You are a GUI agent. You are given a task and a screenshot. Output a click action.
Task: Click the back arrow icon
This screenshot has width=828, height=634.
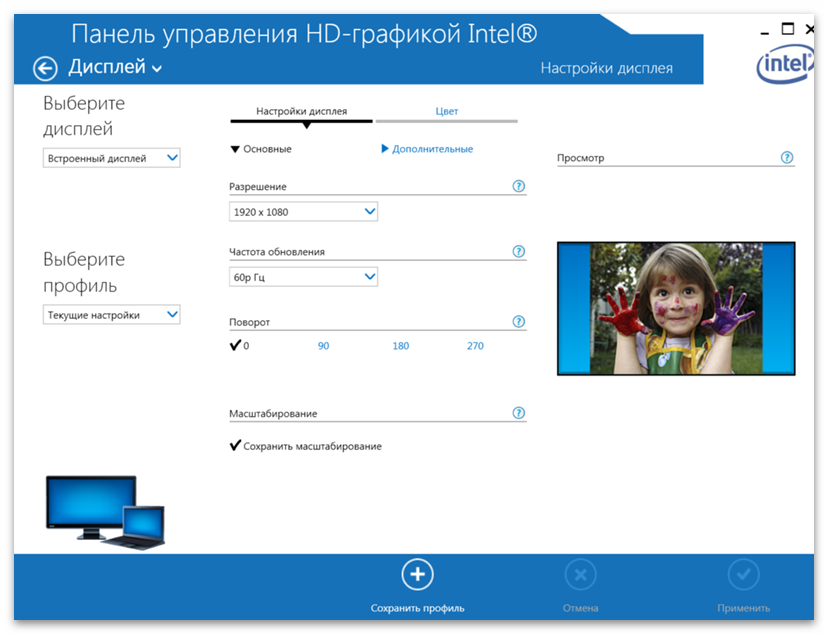coord(45,68)
